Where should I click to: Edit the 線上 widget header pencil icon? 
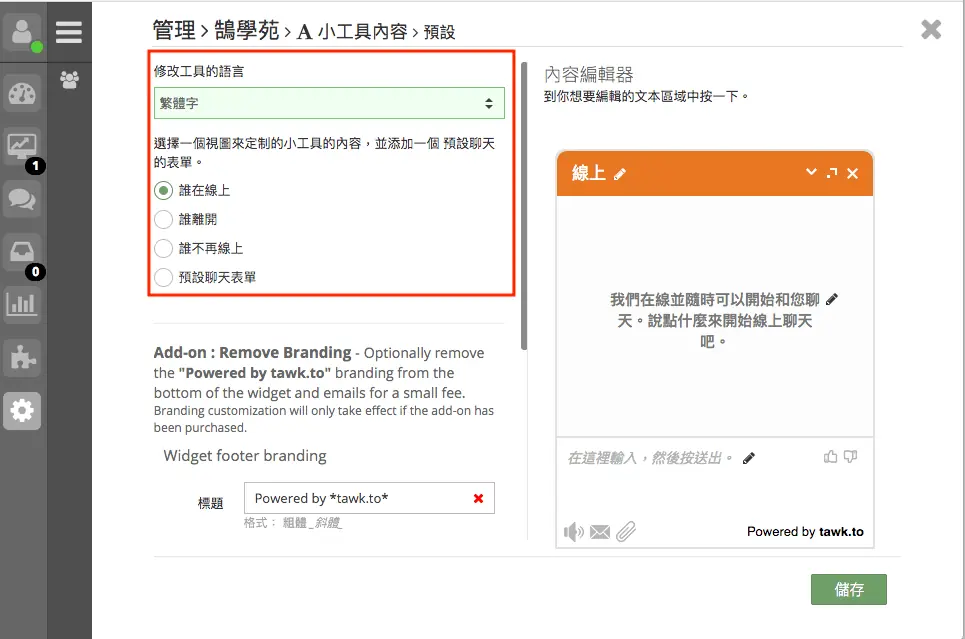[x=620, y=174]
